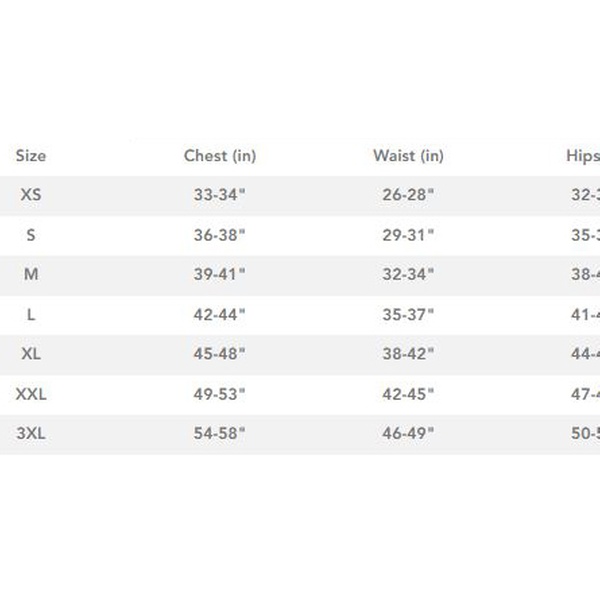Select the M size row label
The image size is (600, 600).
point(31,275)
